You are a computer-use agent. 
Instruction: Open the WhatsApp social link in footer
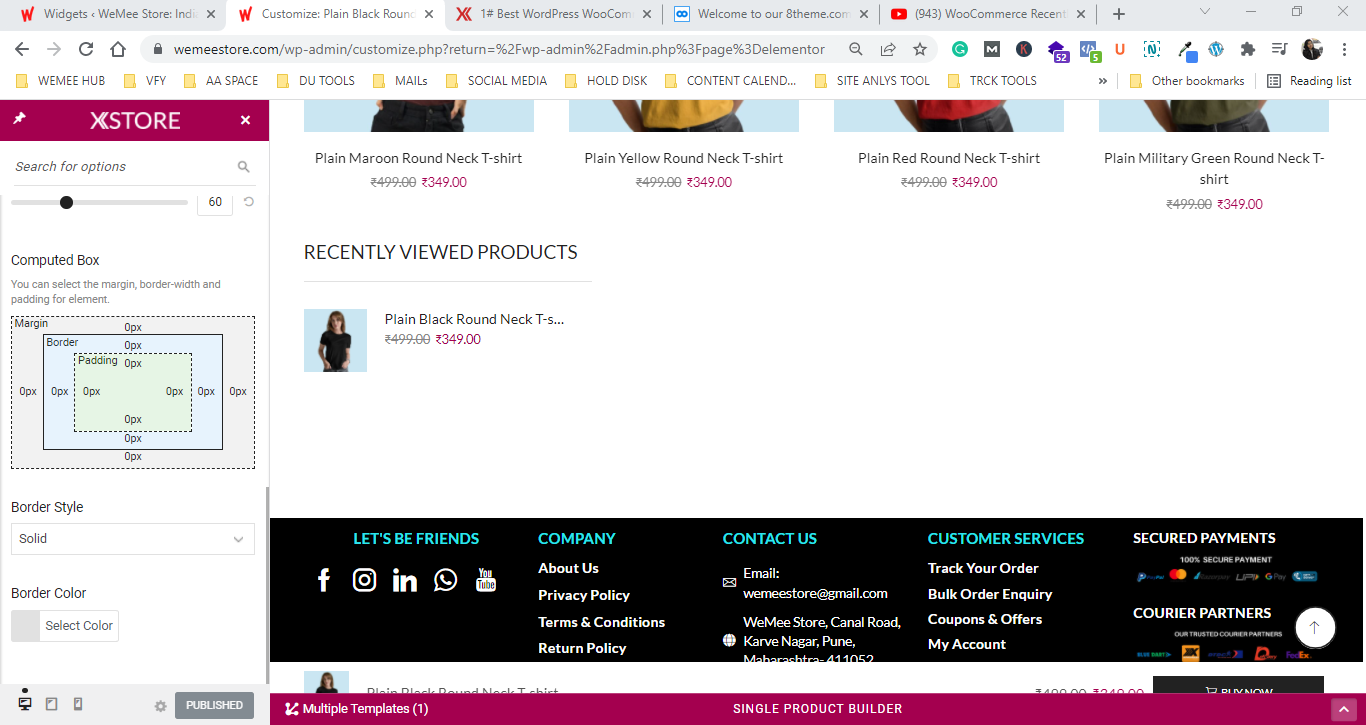pyautogui.click(x=446, y=580)
